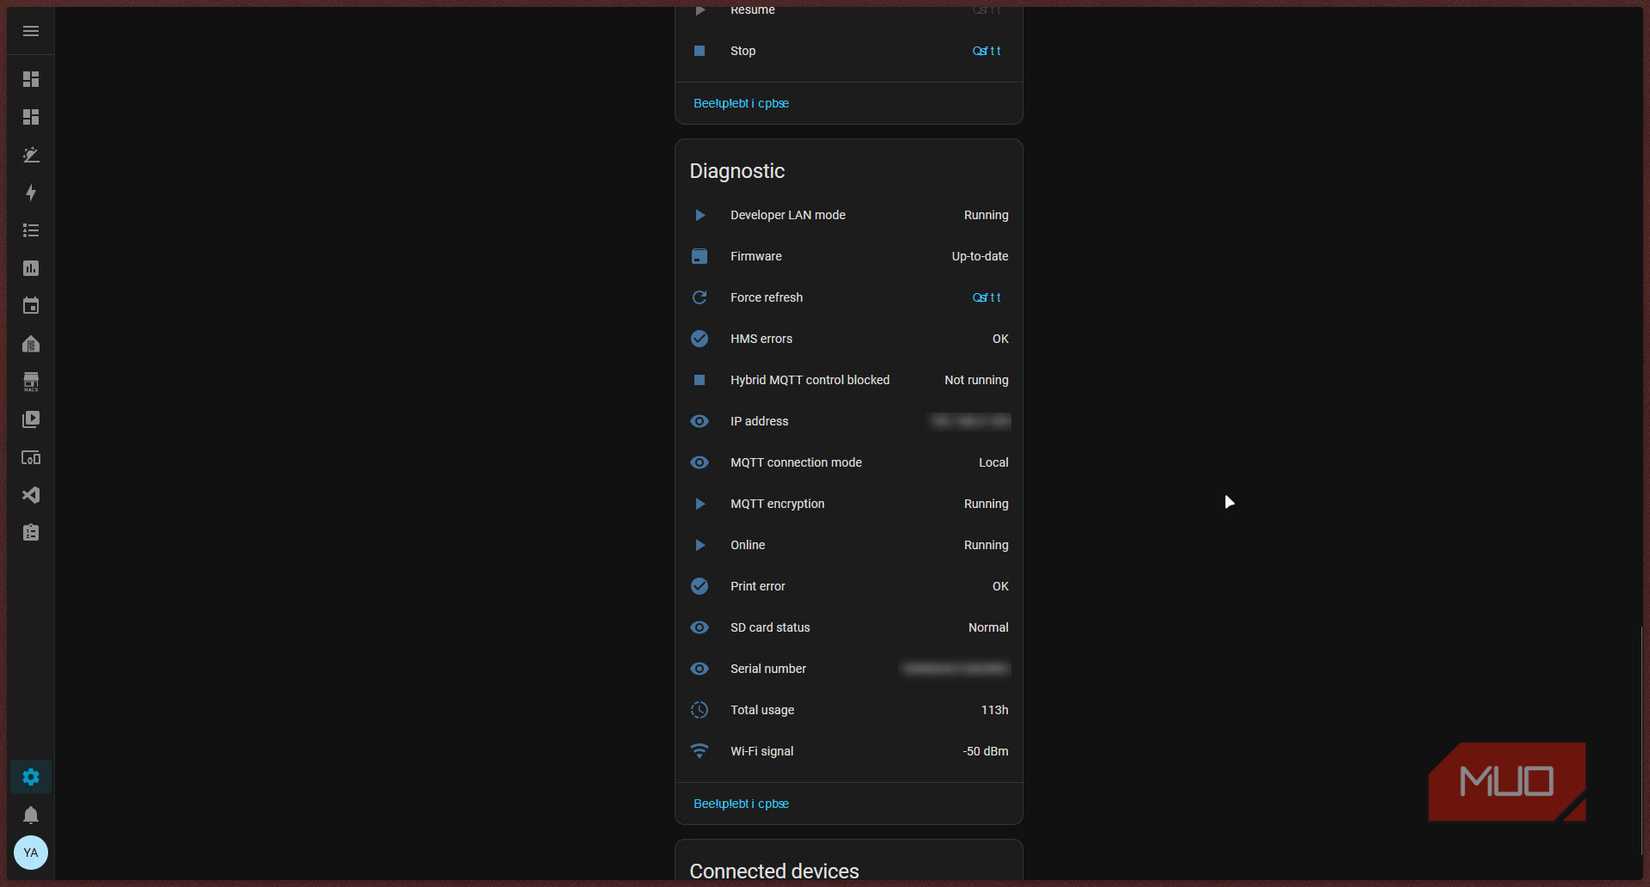
Task: Click the Total usage label
Action: click(x=762, y=710)
